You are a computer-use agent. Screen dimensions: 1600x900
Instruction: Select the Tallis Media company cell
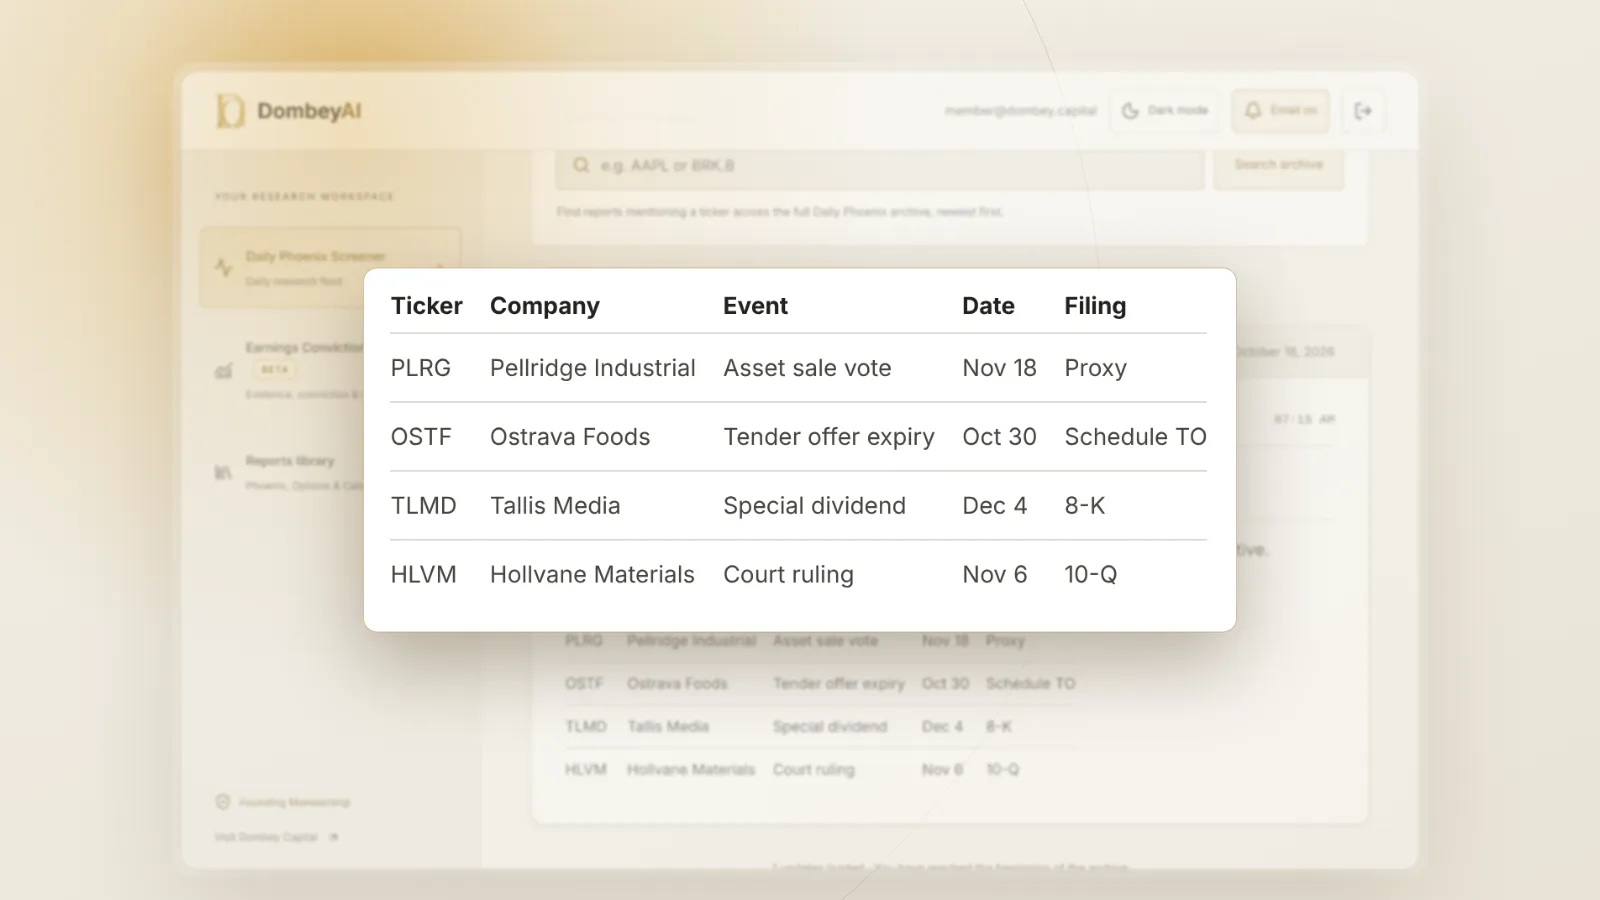click(555, 506)
